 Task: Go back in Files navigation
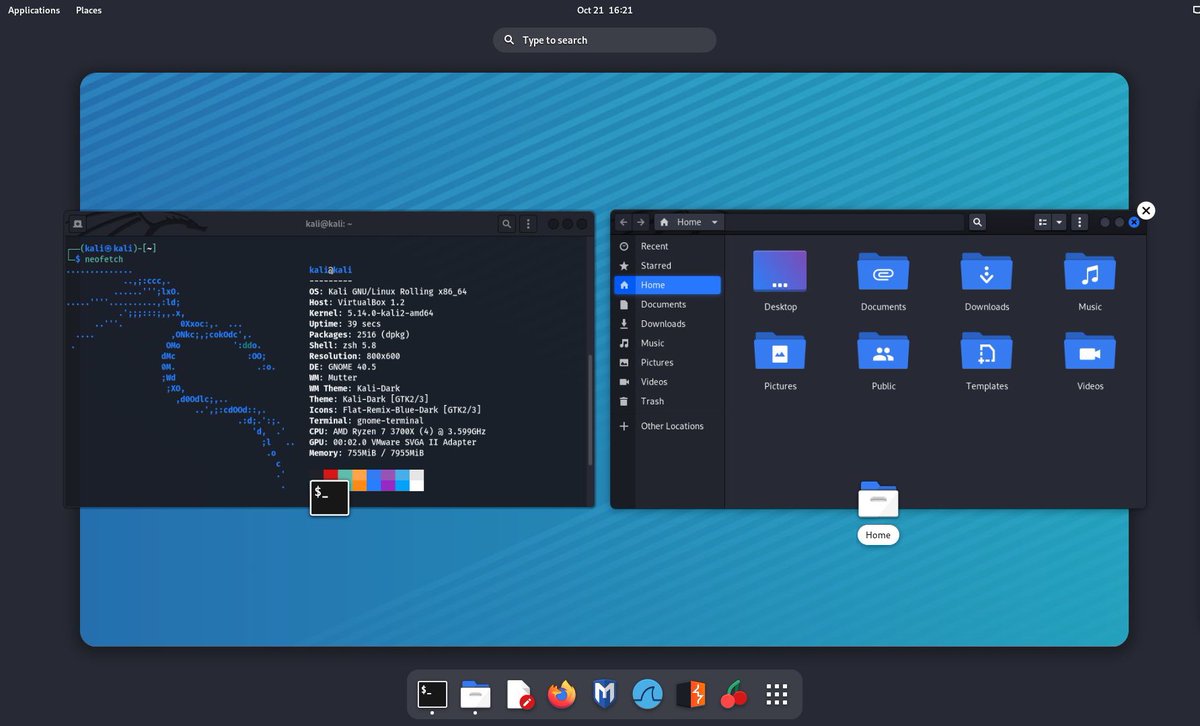click(x=624, y=222)
